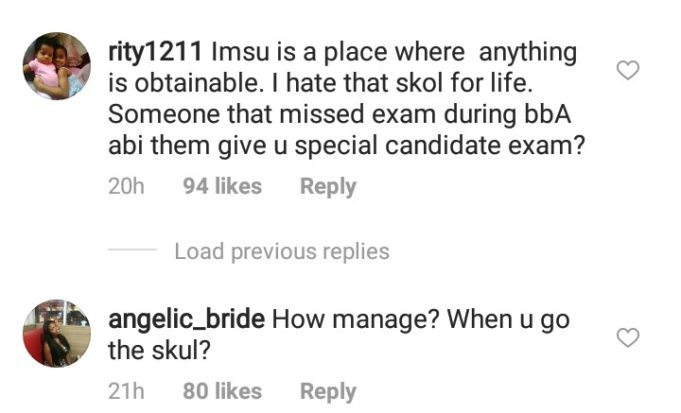This screenshot has width=681, height=413.
Task: Reply to angelic_bride's comment
Action: point(327,391)
